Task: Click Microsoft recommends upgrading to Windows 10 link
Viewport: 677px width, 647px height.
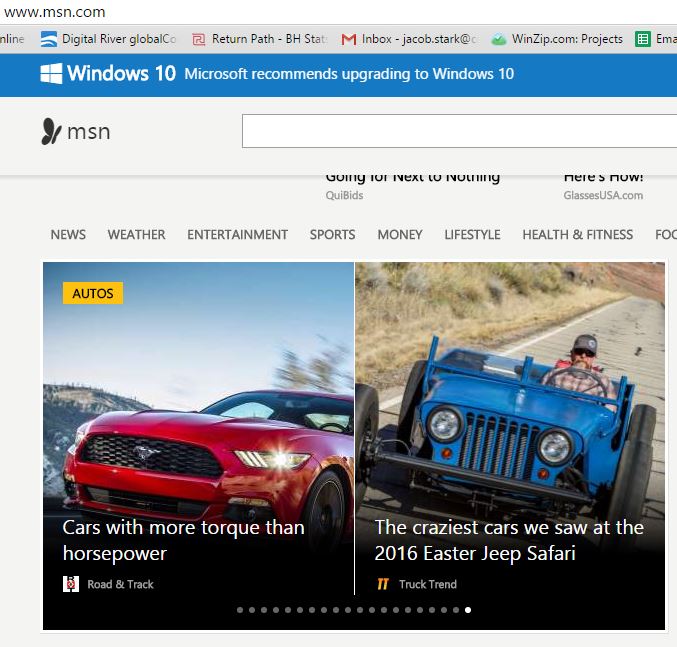Action: click(349, 74)
